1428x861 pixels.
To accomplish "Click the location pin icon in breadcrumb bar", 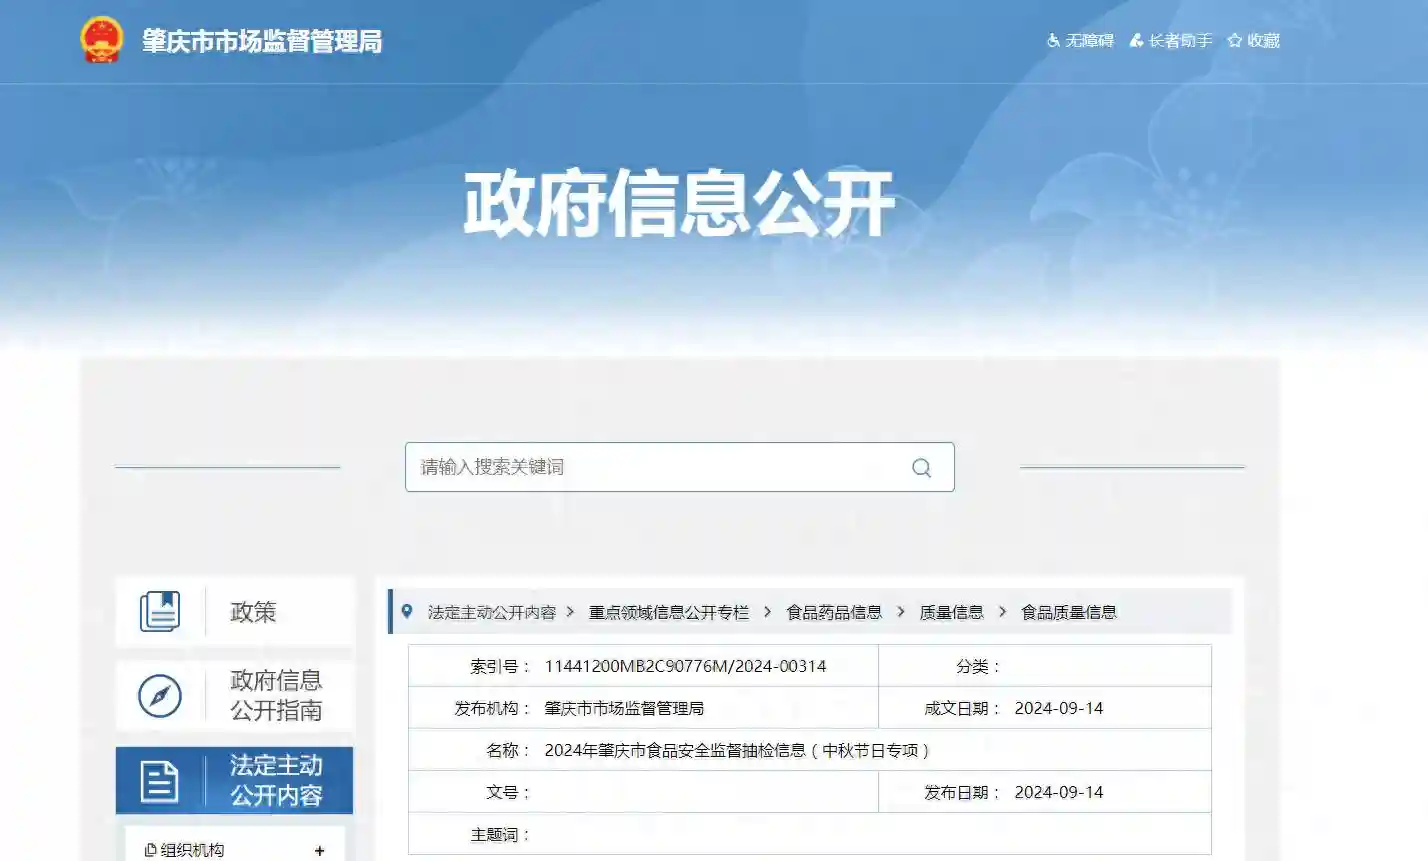I will 406,612.
